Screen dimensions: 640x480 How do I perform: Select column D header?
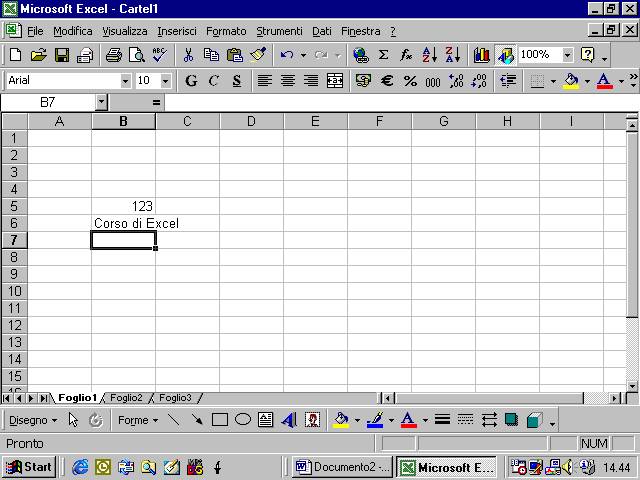coord(251,121)
